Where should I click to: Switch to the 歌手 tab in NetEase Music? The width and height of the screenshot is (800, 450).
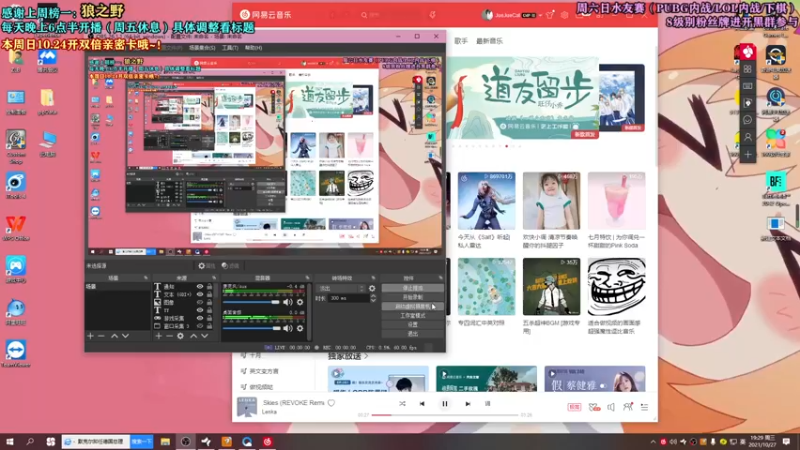coord(461,41)
